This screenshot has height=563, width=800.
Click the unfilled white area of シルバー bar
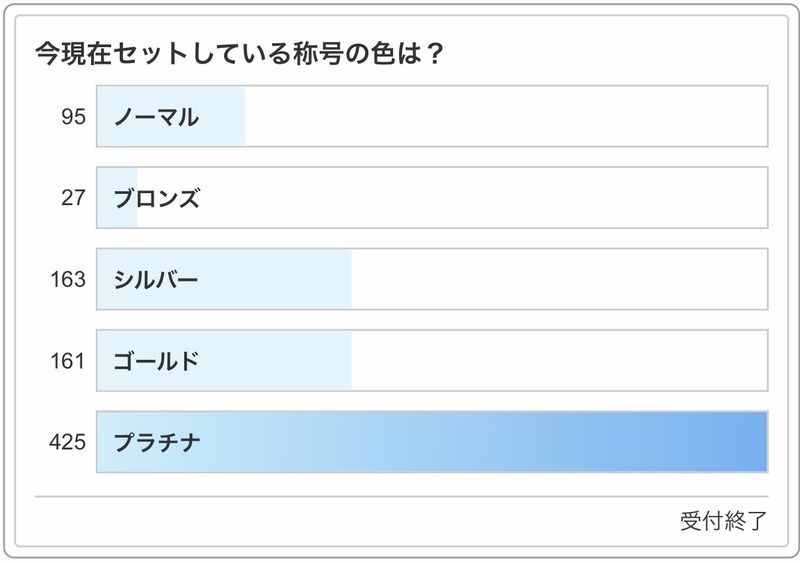(560, 279)
